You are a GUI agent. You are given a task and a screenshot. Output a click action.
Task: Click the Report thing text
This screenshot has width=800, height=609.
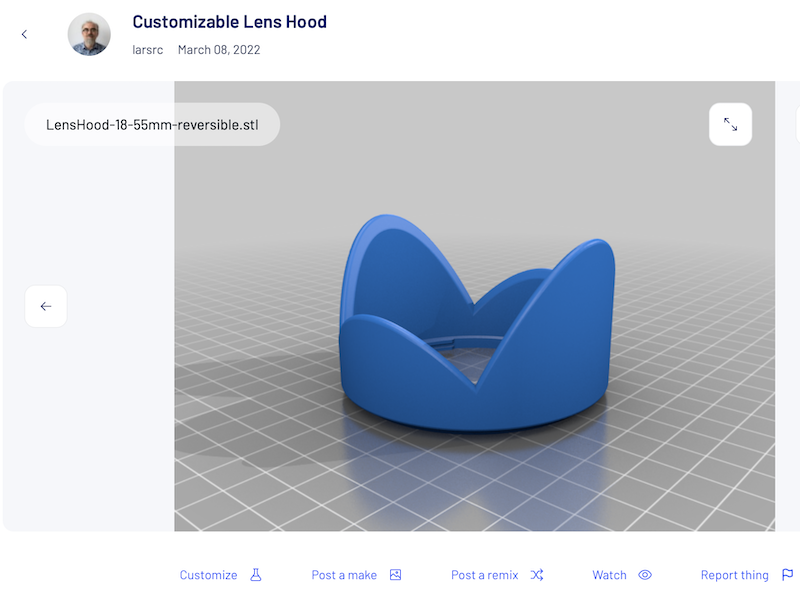(x=734, y=575)
